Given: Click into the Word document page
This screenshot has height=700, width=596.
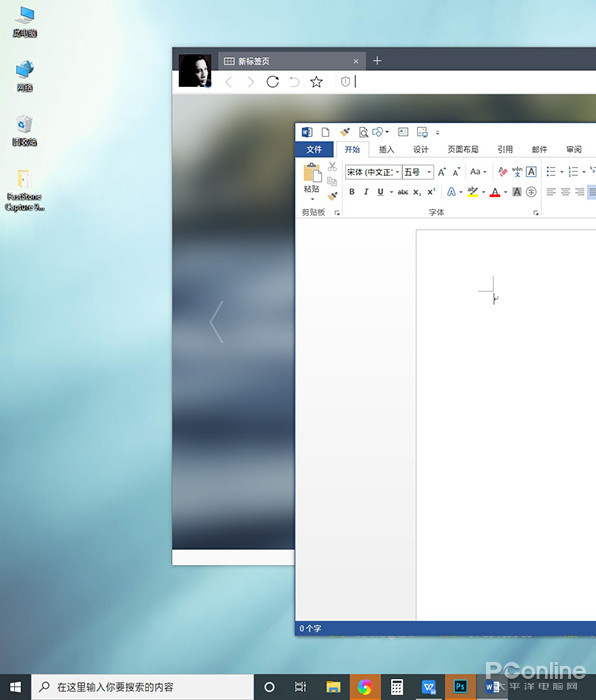Looking at the screenshot, I should click(506, 424).
